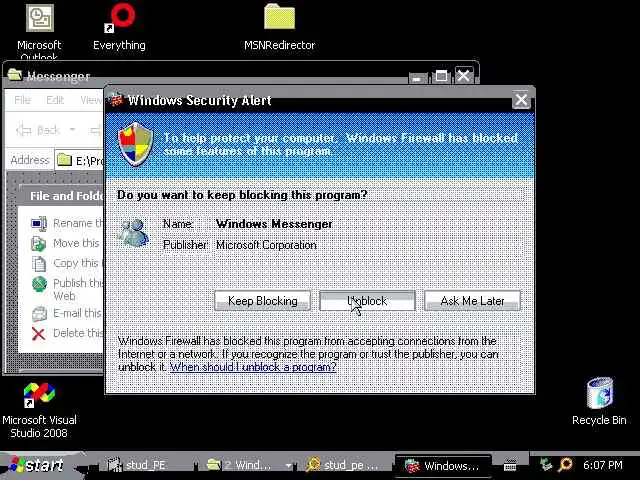Click the 6:07 PM clock
Screen dimensions: 640x480
click(x=603, y=465)
